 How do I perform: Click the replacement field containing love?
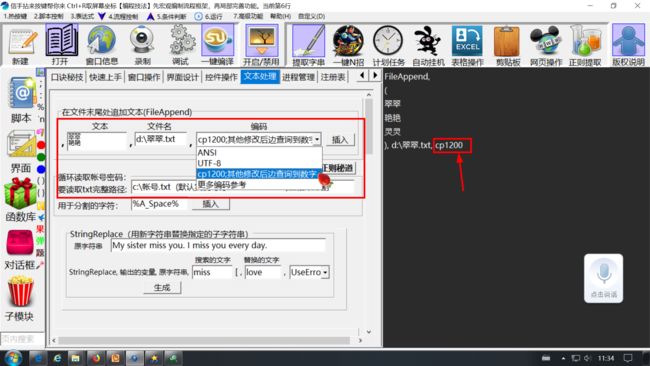[x=263, y=272]
